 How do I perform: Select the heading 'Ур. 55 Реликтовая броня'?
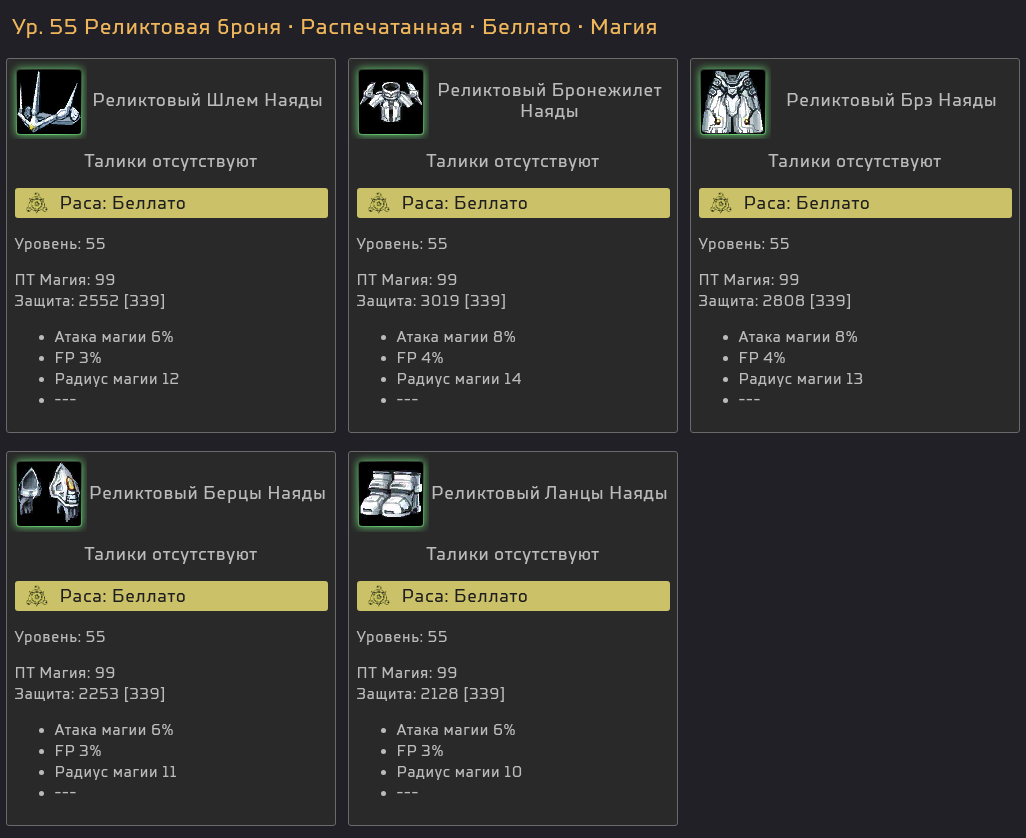click(147, 27)
